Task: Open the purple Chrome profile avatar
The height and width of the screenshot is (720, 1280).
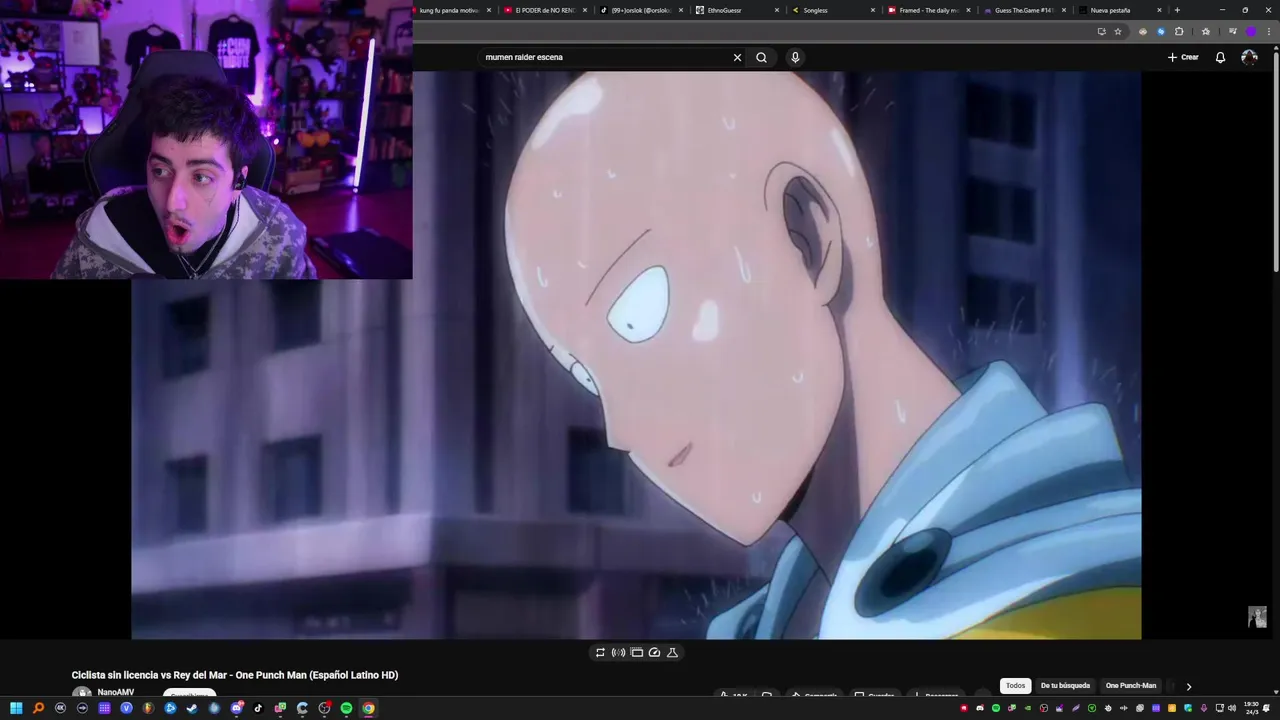Action: tap(1250, 31)
